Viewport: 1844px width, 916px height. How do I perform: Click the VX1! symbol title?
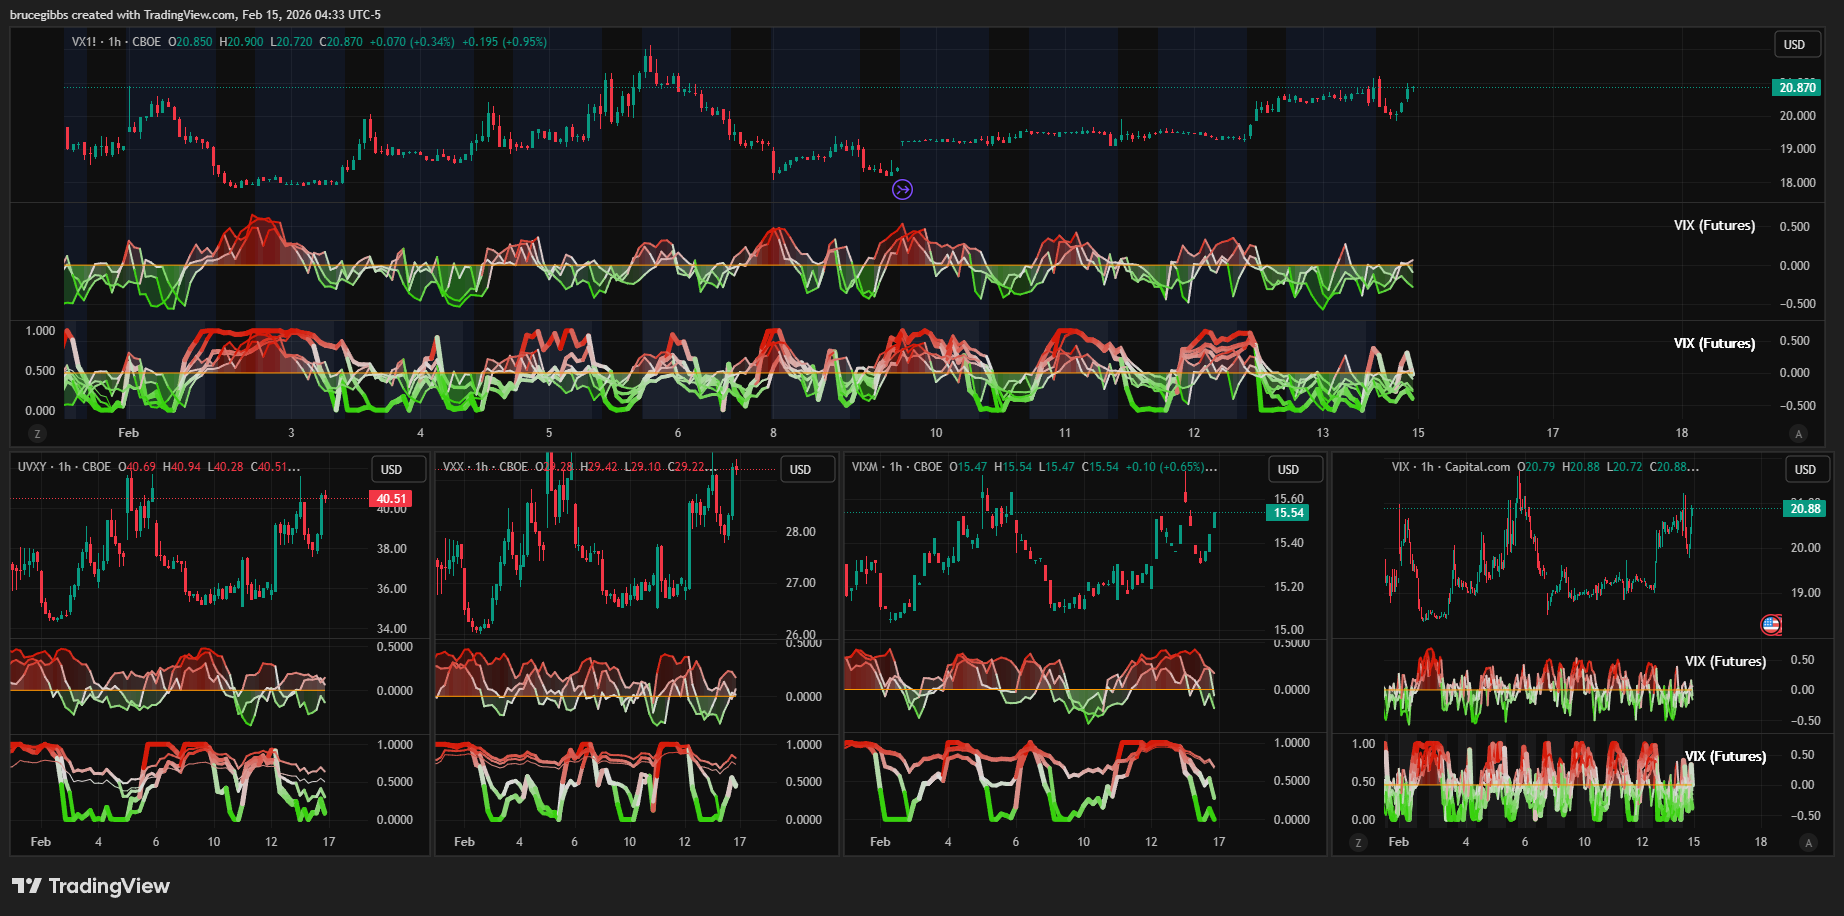(84, 42)
